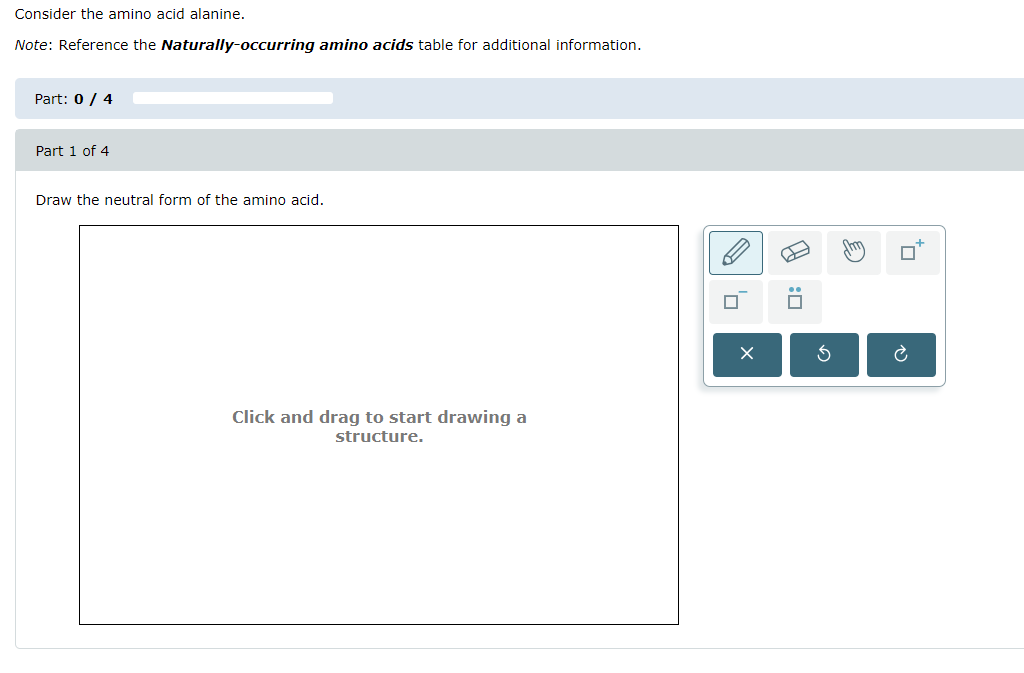
Task: Choose the lone pair electrons tool
Action: (x=794, y=301)
